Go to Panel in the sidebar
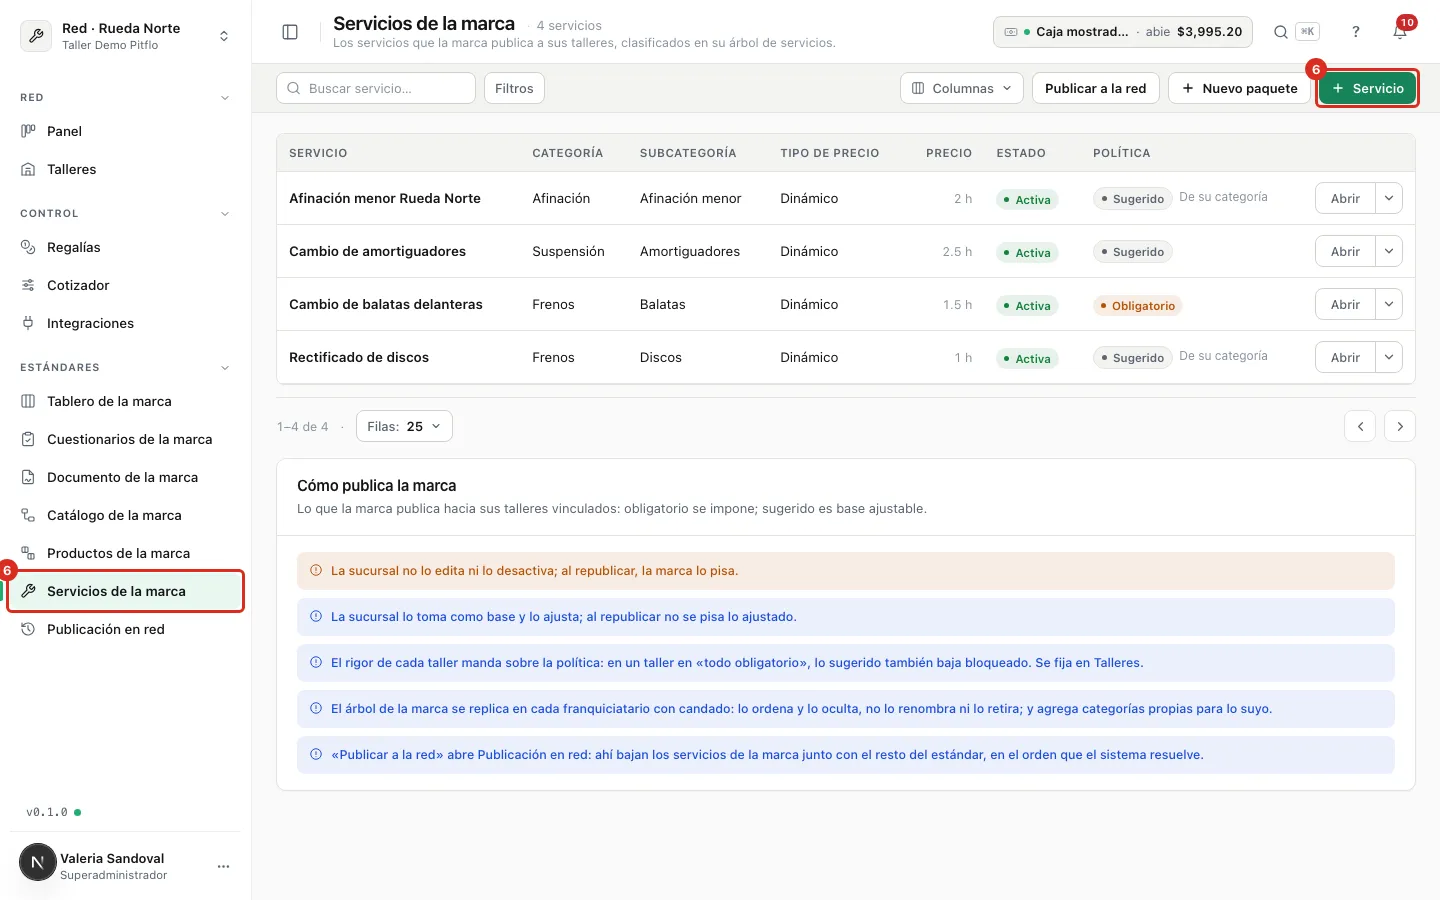Image resolution: width=1440 pixels, height=900 pixels. pyautogui.click(x=126, y=131)
